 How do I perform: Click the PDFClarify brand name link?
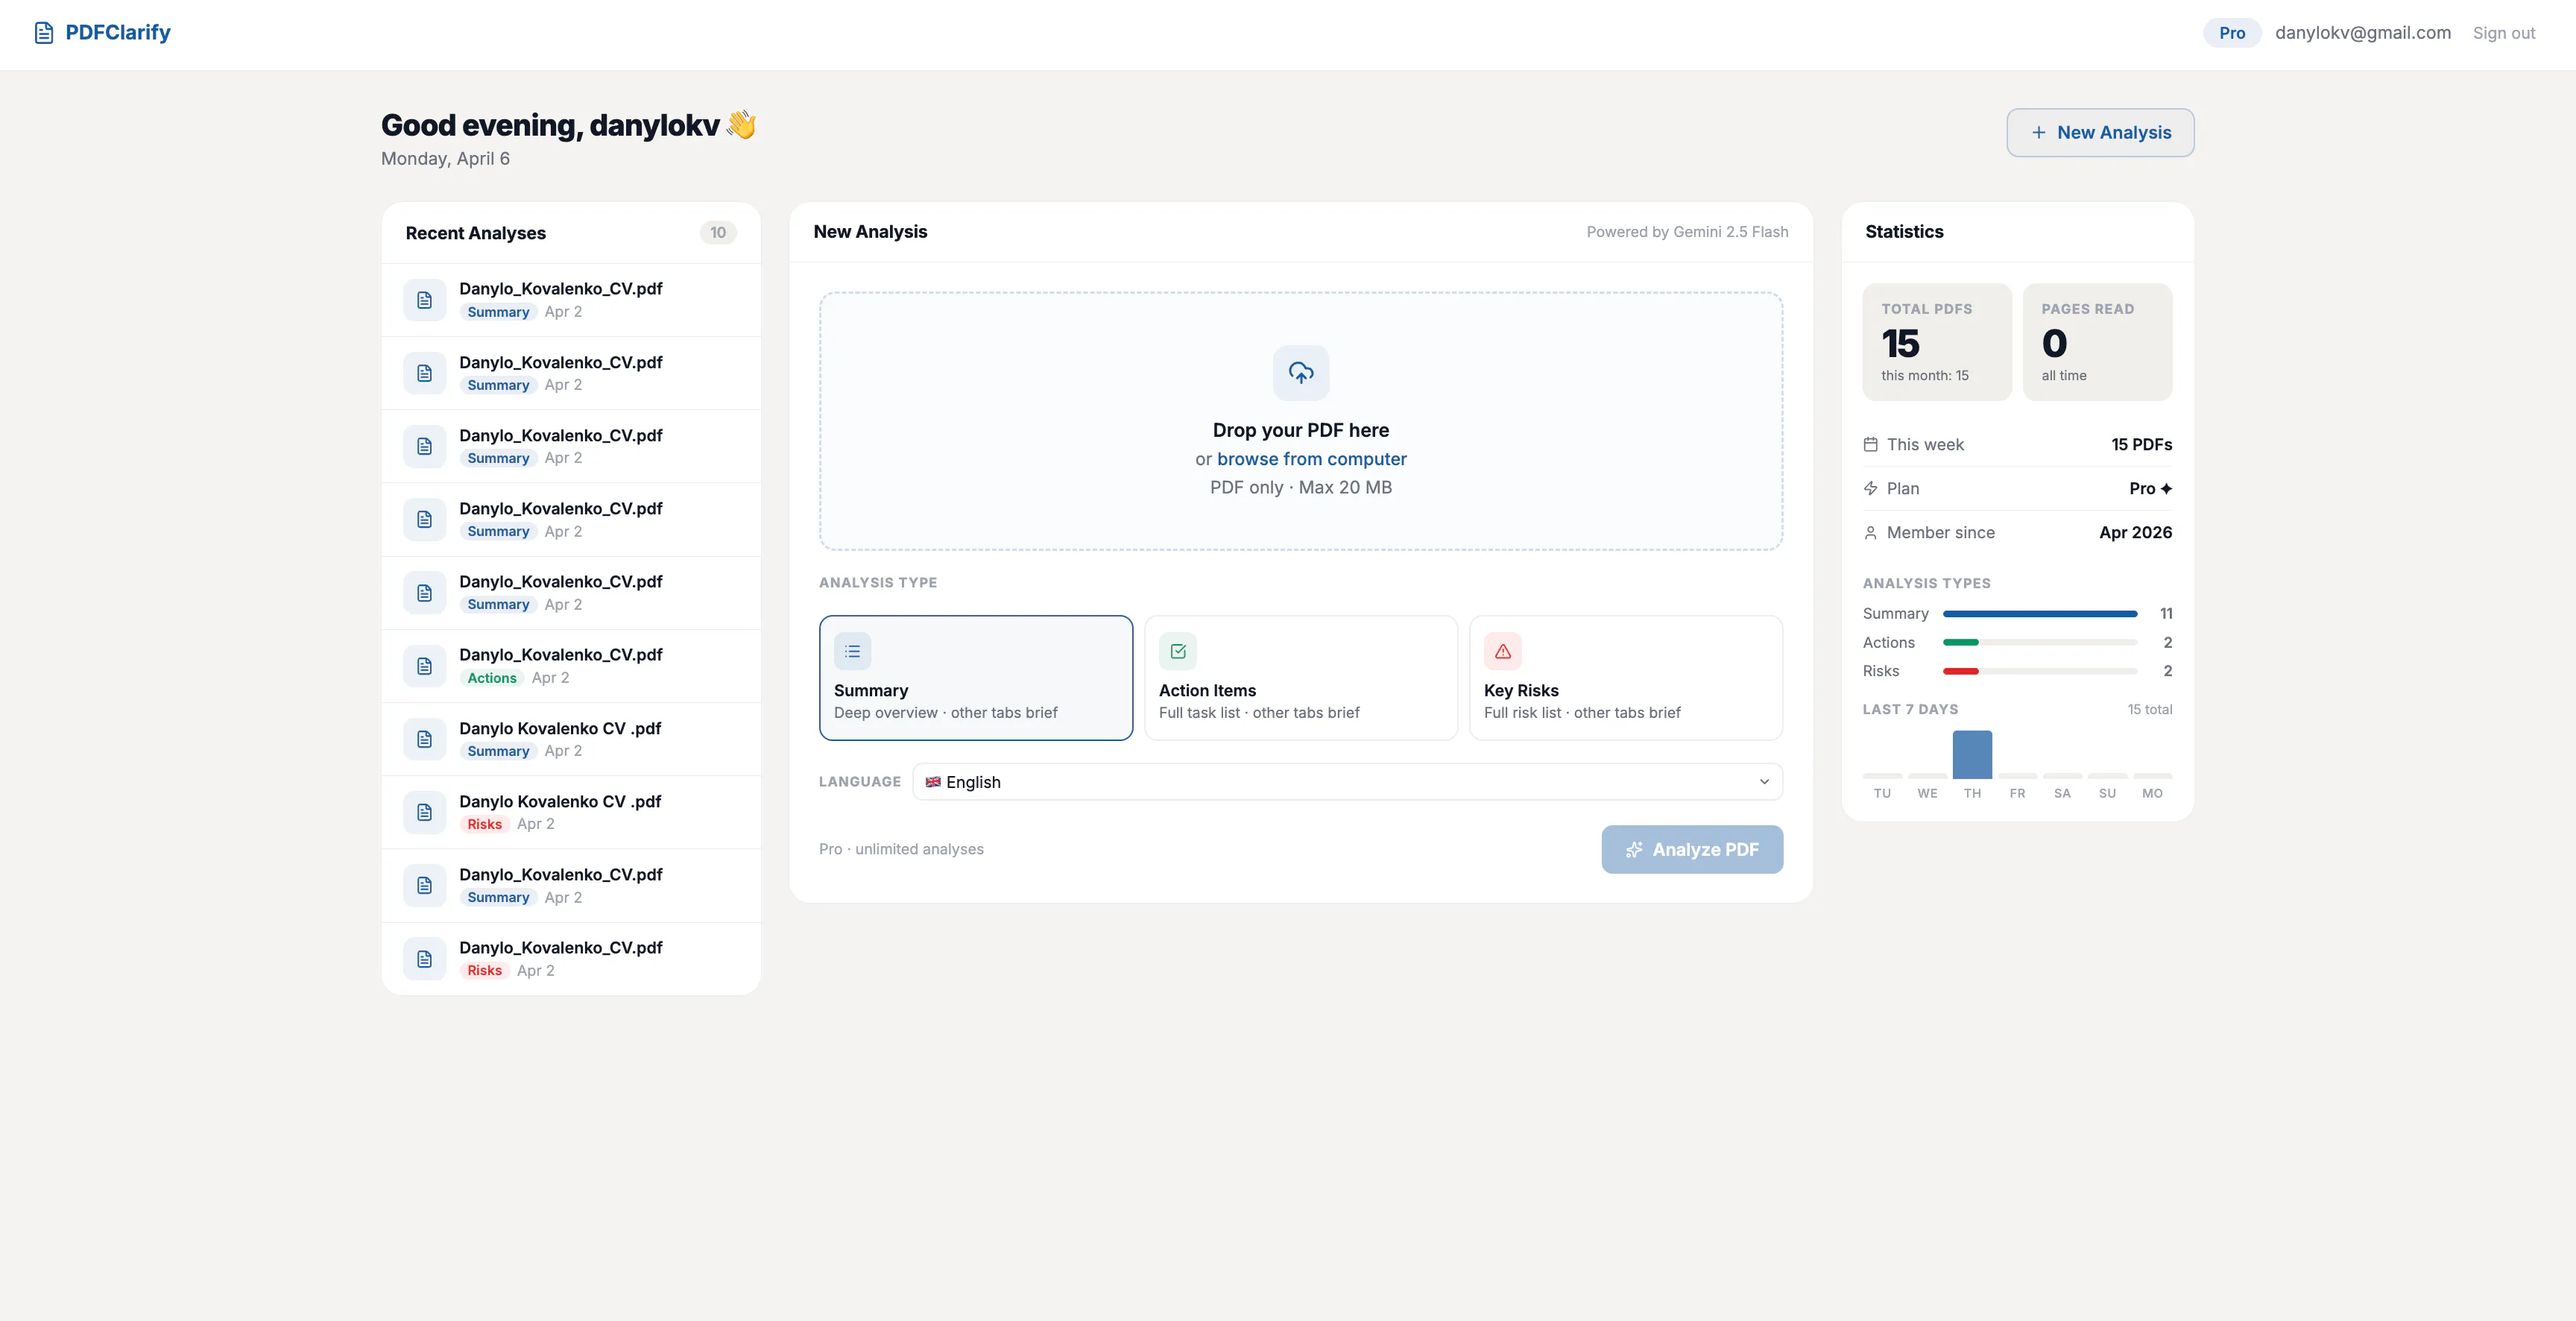(x=118, y=33)
